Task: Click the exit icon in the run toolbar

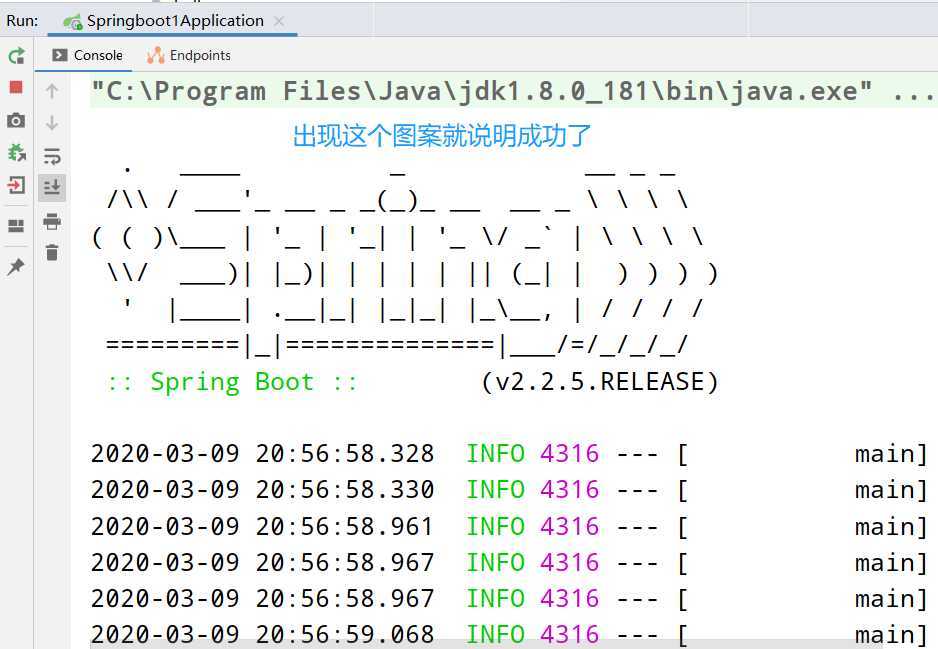Action: coord(16,185)
